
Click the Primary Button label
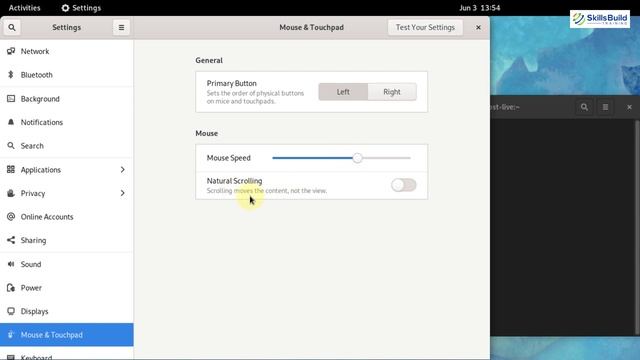[x=231, y=83]
